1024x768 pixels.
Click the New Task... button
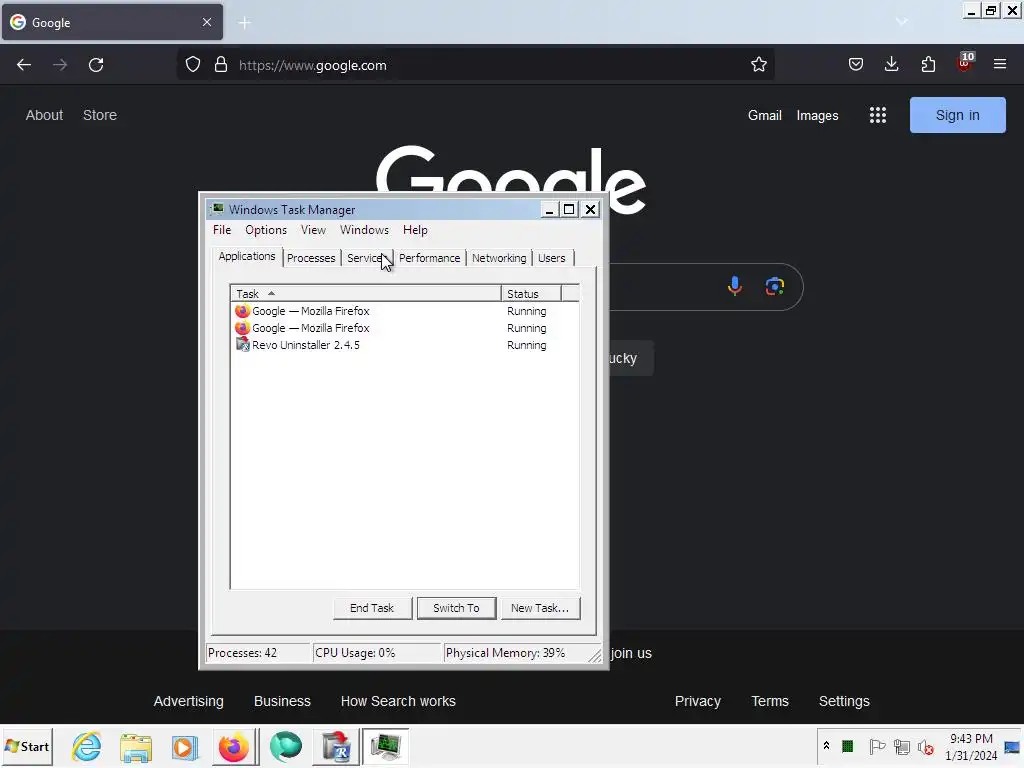(x=540, y=608)
